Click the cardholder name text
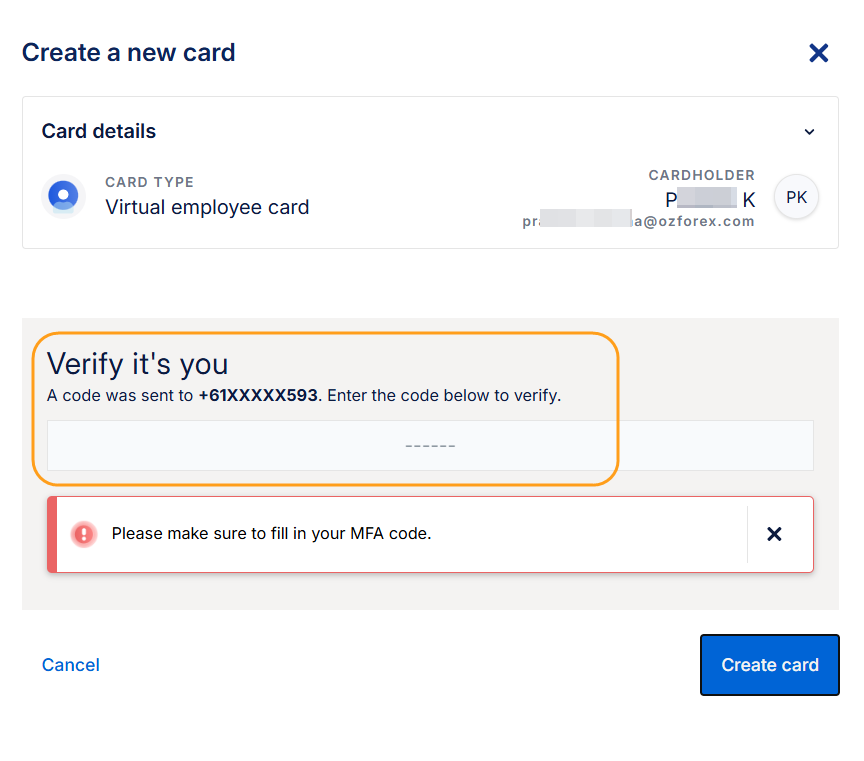Viewport: 864px width, 761px height. point(710,199)
